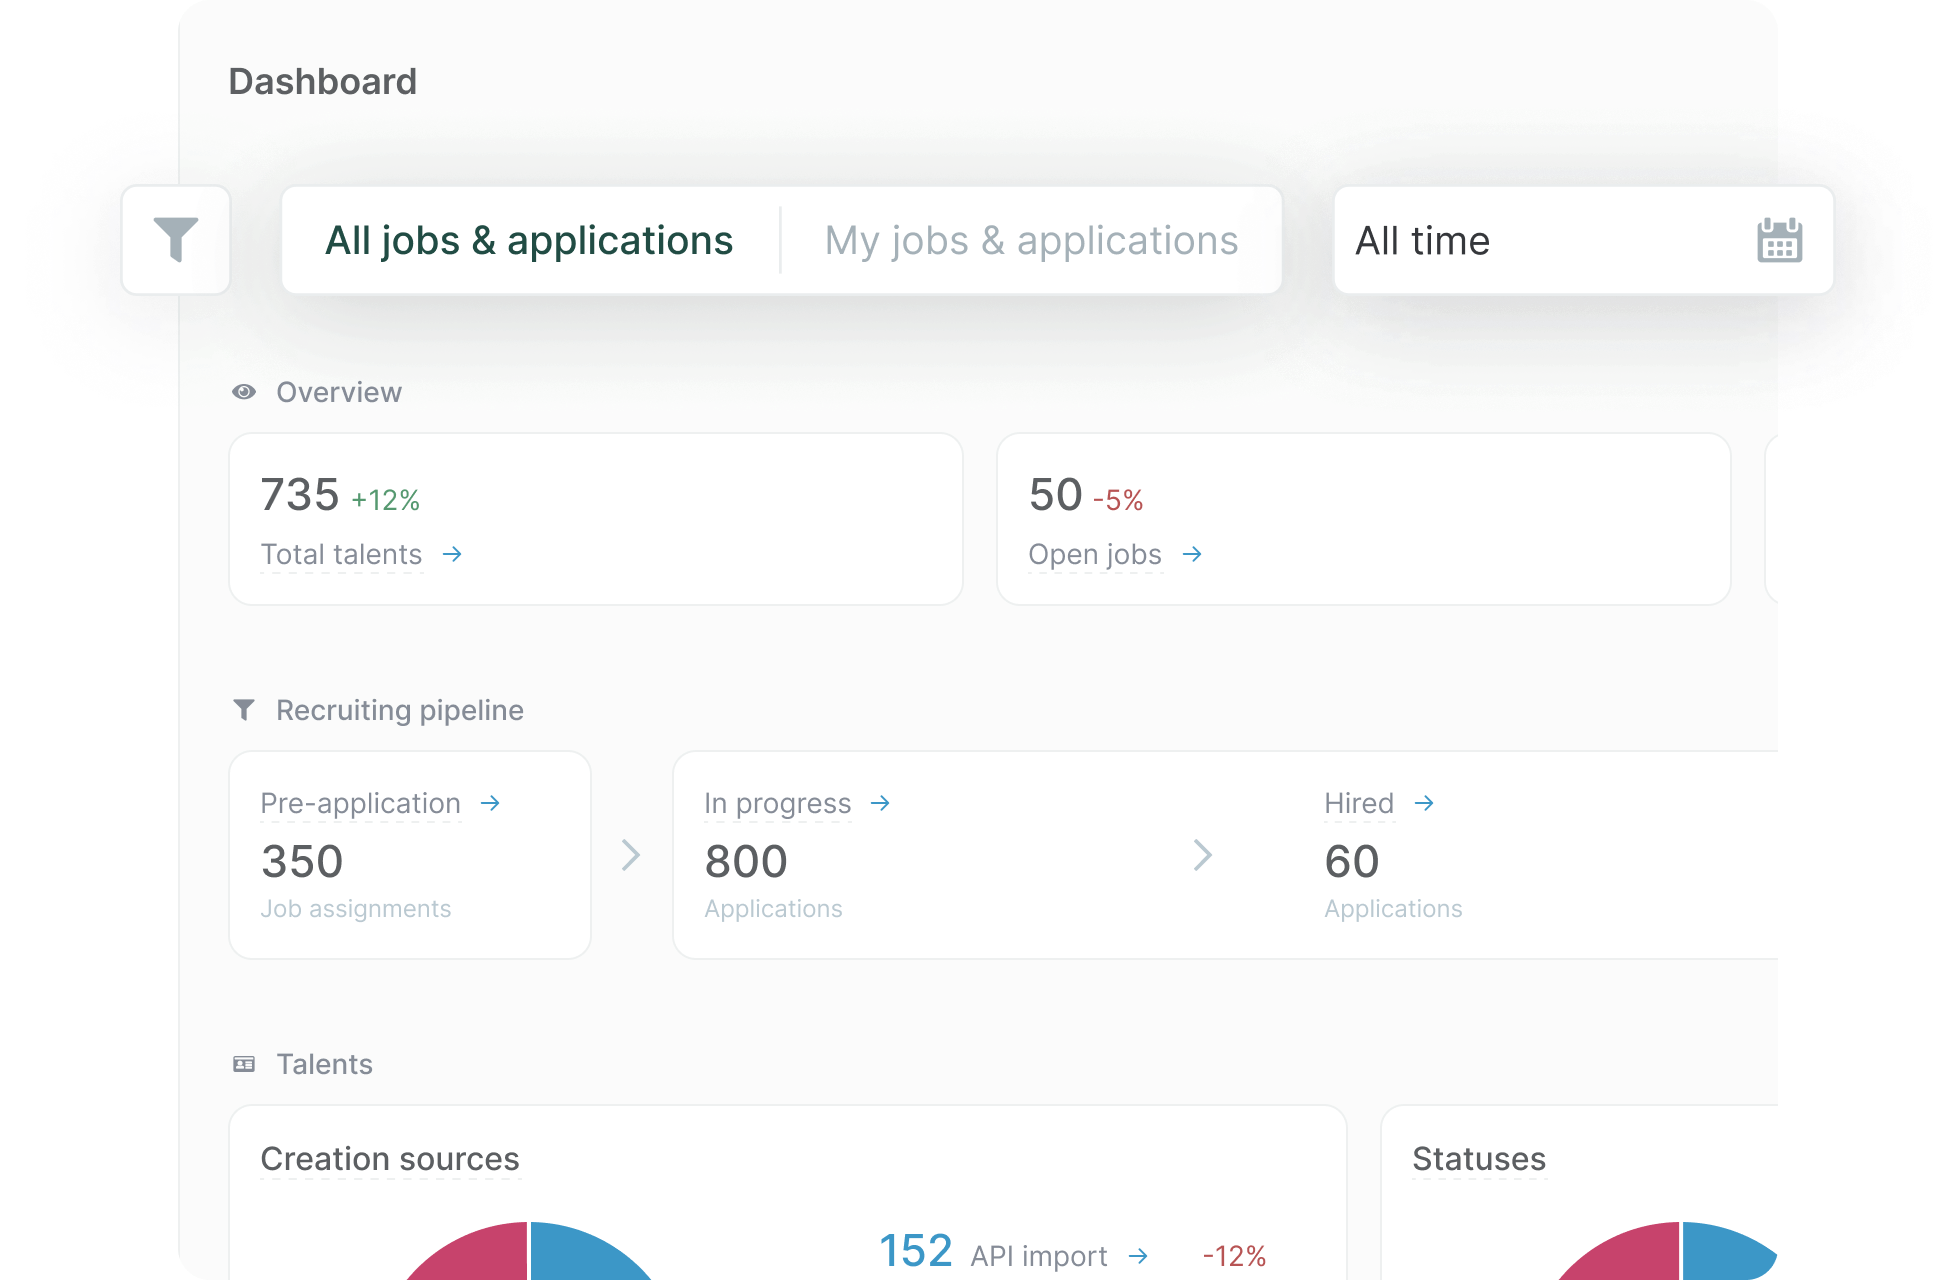This screenshot has height=1280, width=1956.
Task: Click the arrow icon next to Total talents
Action: pyautogui.click(x=452, y=554)
